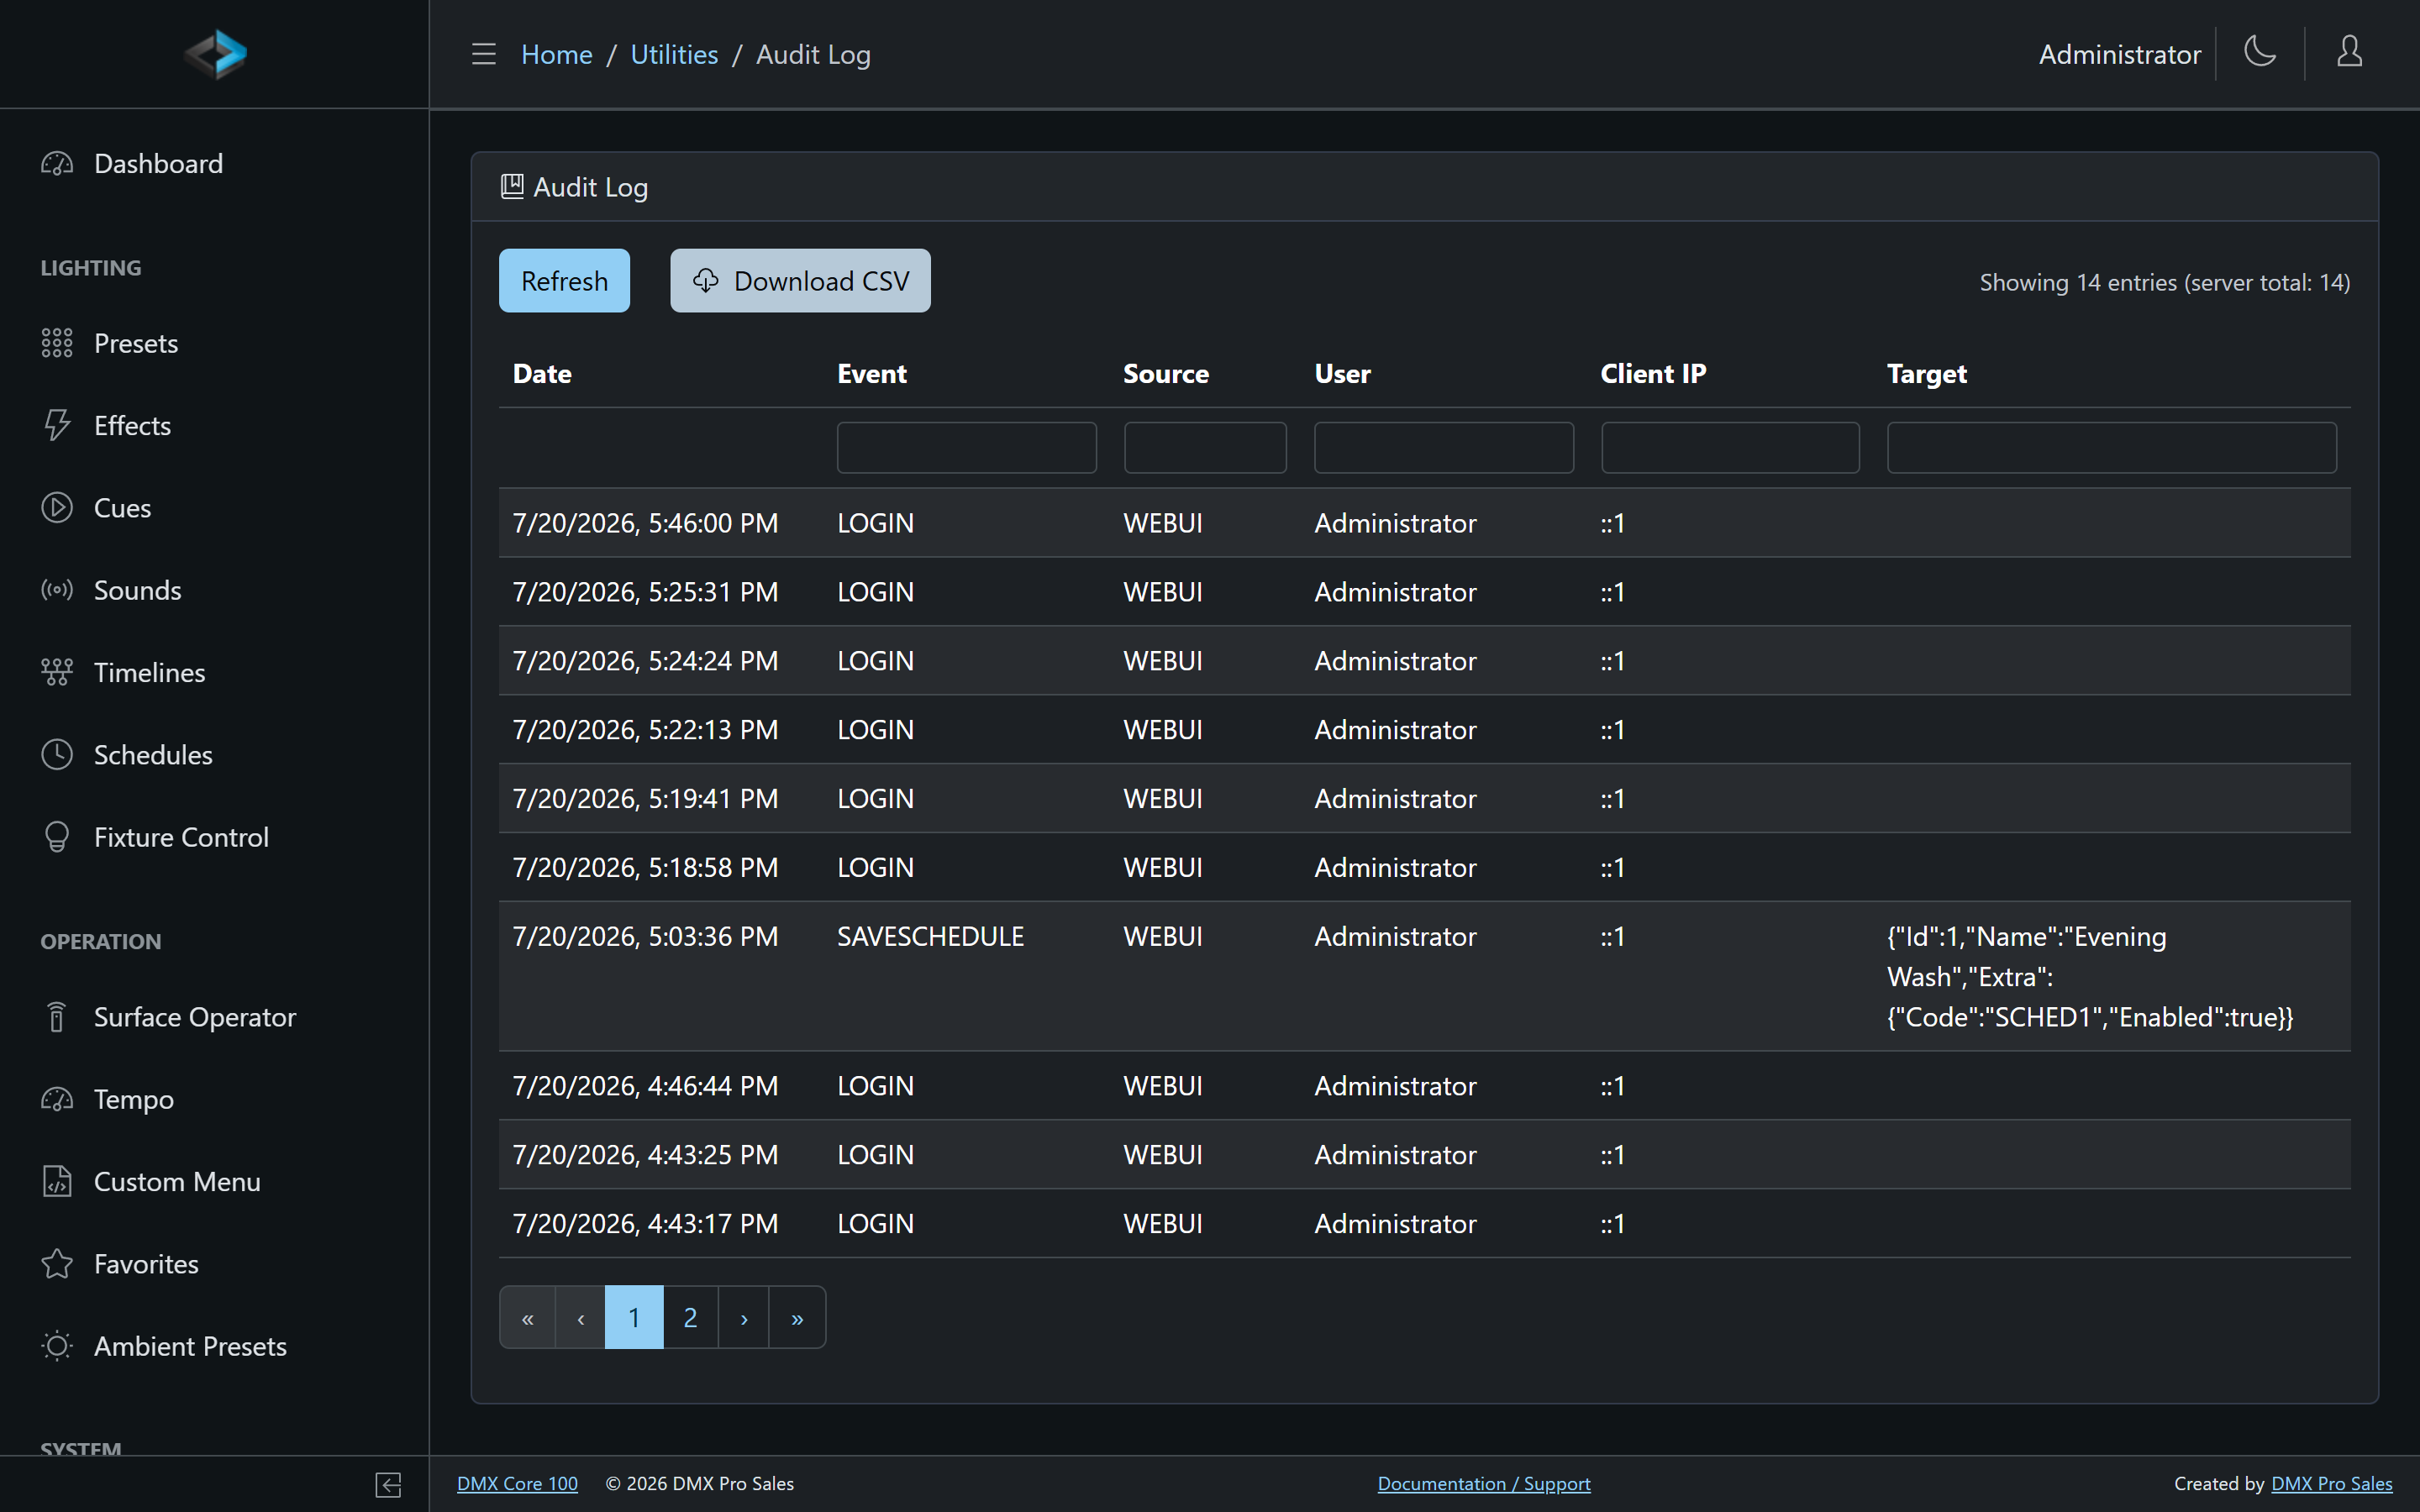Go to next page with single arrow

744,1318
